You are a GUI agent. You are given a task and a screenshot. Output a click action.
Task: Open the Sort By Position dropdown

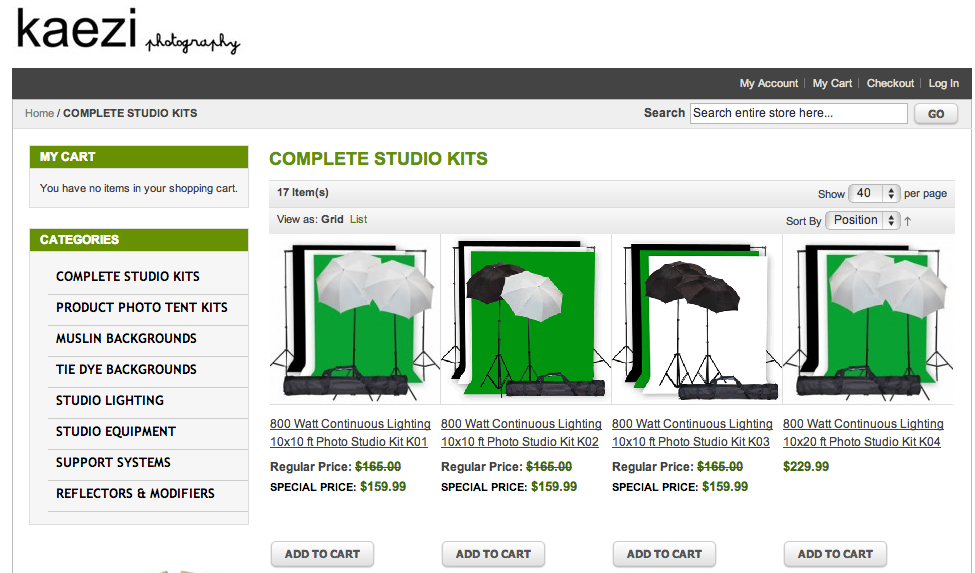(x=862, y=220)
